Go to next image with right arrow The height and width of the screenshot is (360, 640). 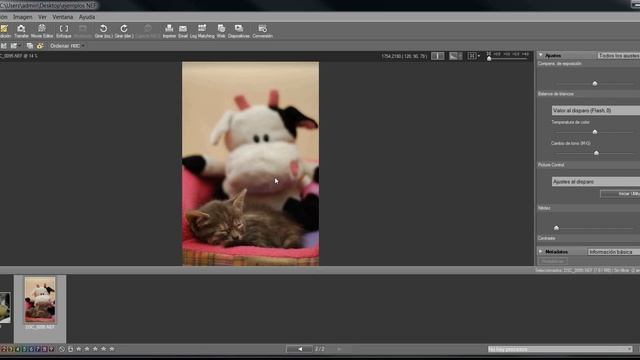339,349
